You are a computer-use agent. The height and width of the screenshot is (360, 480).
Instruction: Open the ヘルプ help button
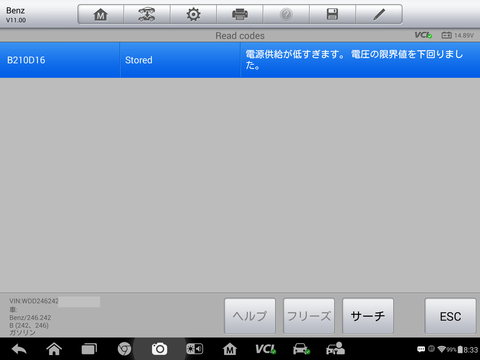pos(250,316)
